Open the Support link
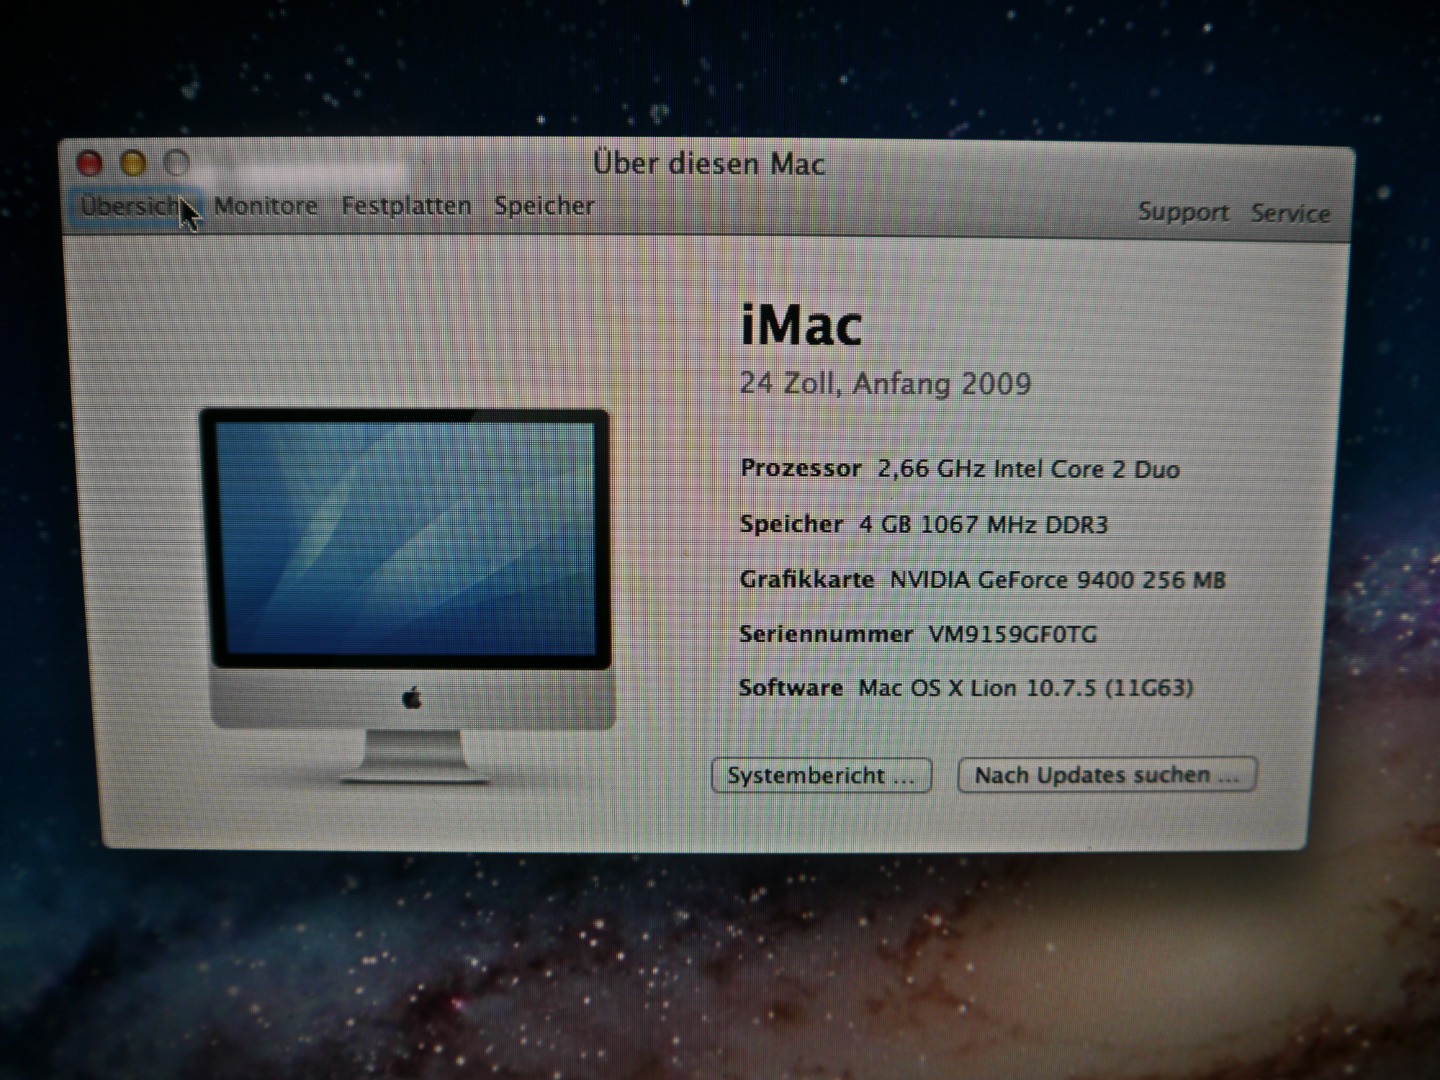 click(1183, 212)
